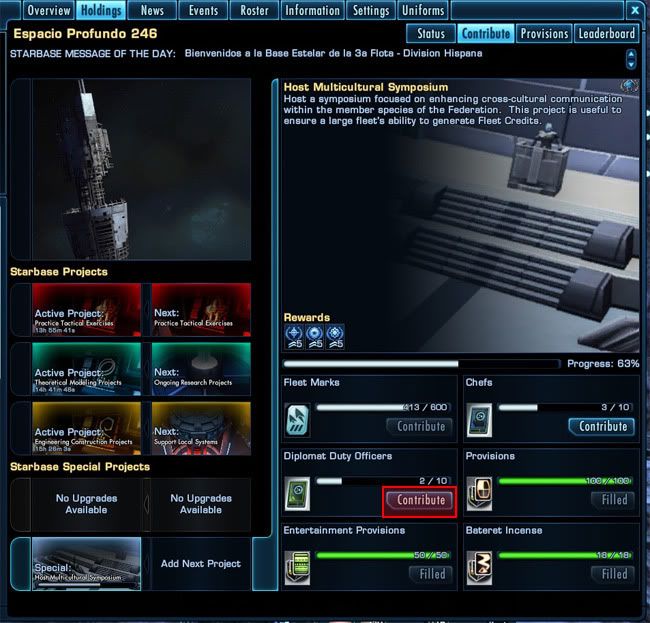Click the icon at project image top-right corner
Viewport: 650px width, 623px height.
629,86
